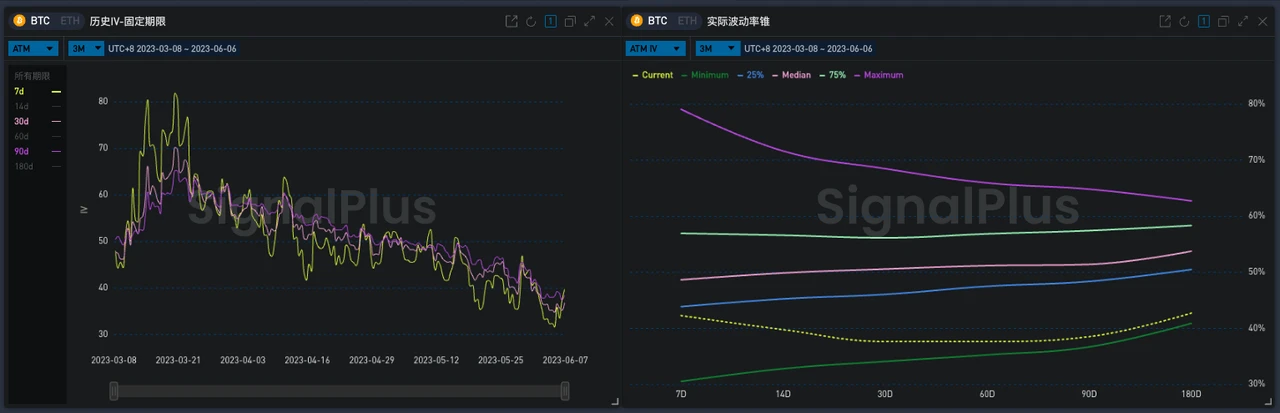
Task: Expand the ATM IV dropdown in right panel
Action: (654, 48)
